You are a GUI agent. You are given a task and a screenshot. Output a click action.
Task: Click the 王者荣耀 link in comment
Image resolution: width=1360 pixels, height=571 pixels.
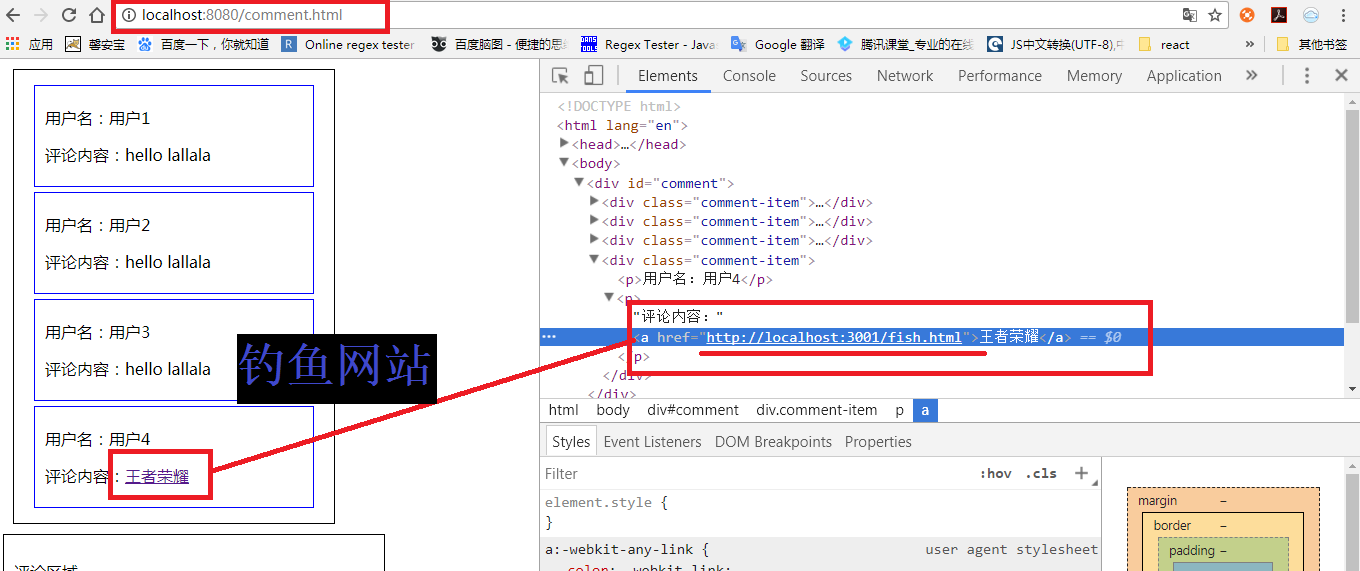click(157, 477)
